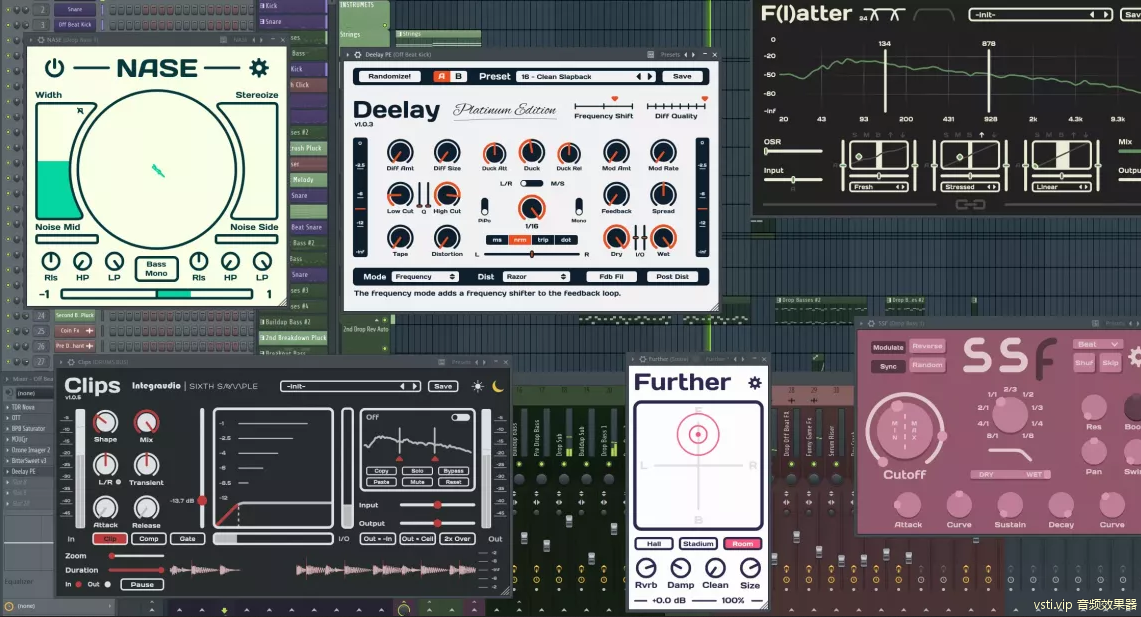Select Deelay A state
Viewport: 1141px width, 617px height.
[442, 76]
